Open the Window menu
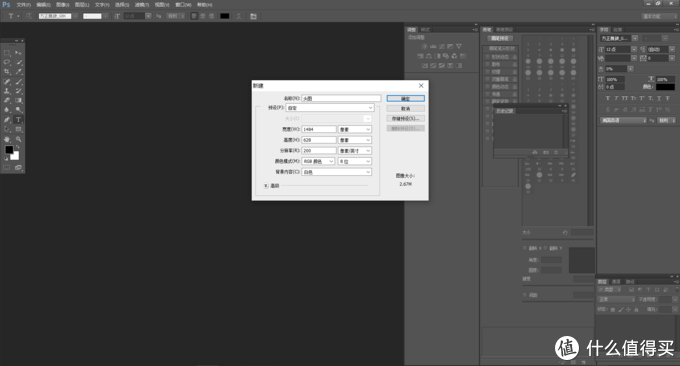This screenshot has width=680, height=366. (183, 5)
